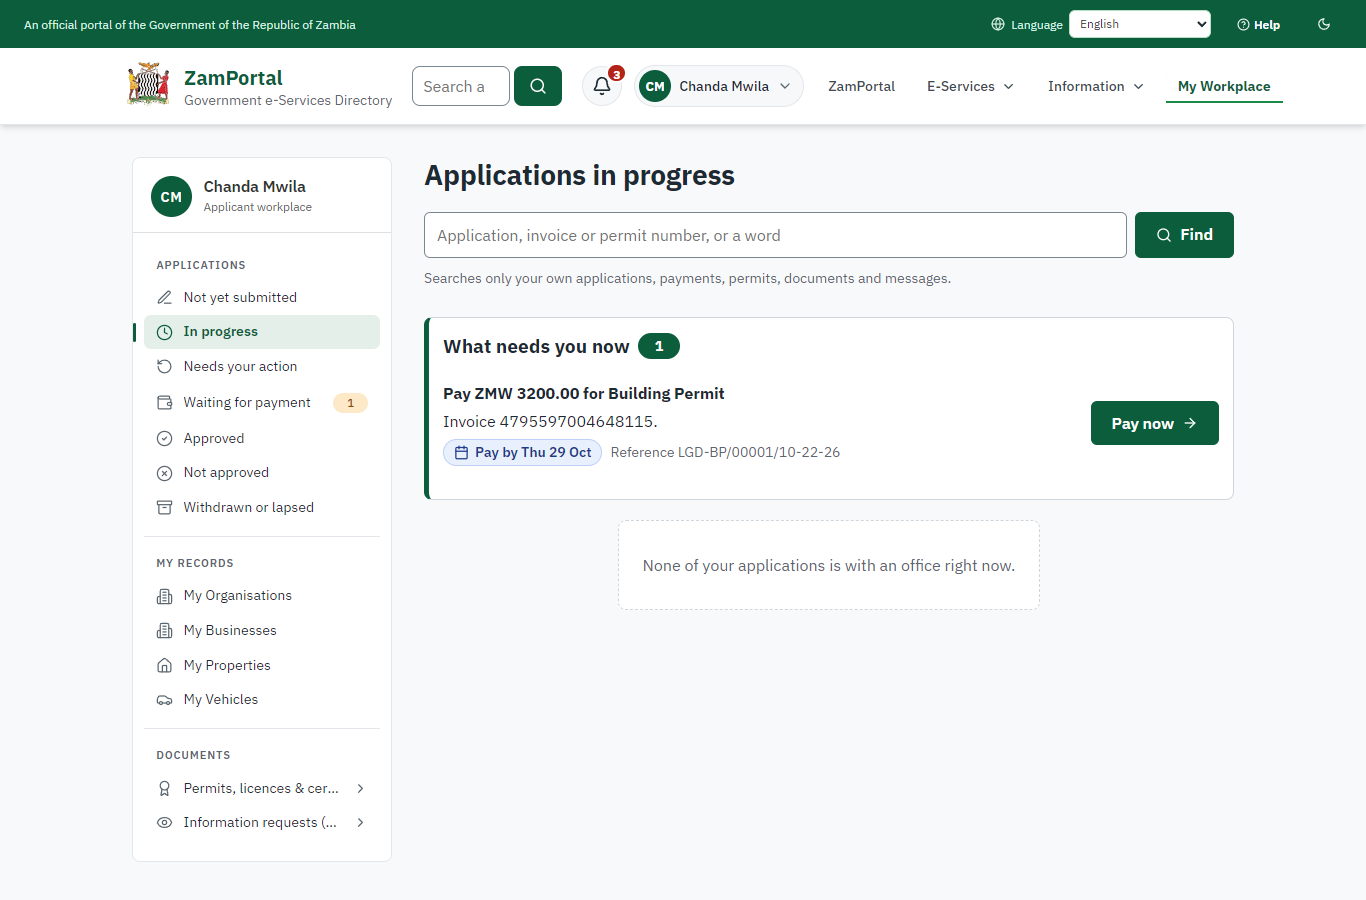Click the ZamPortal site title
Screen dimensions: 1366x900
click(233, 78)
